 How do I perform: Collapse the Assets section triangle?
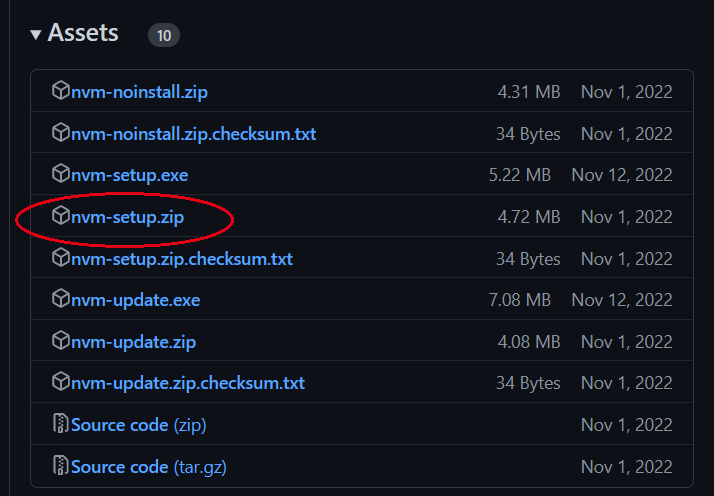[x=36, y=35]
